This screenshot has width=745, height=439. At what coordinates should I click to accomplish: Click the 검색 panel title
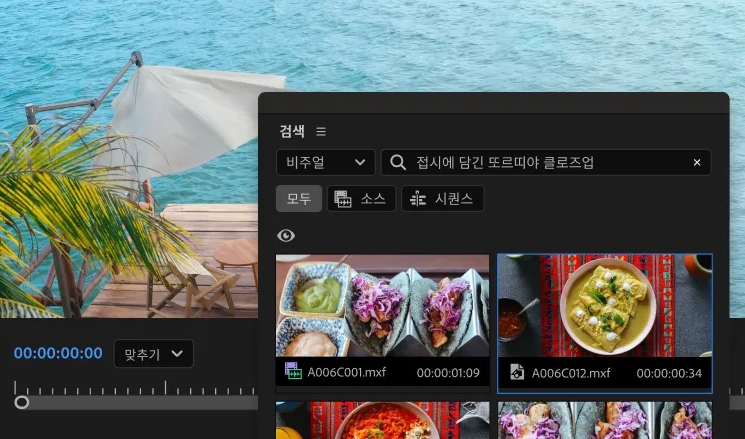point(292,131)
